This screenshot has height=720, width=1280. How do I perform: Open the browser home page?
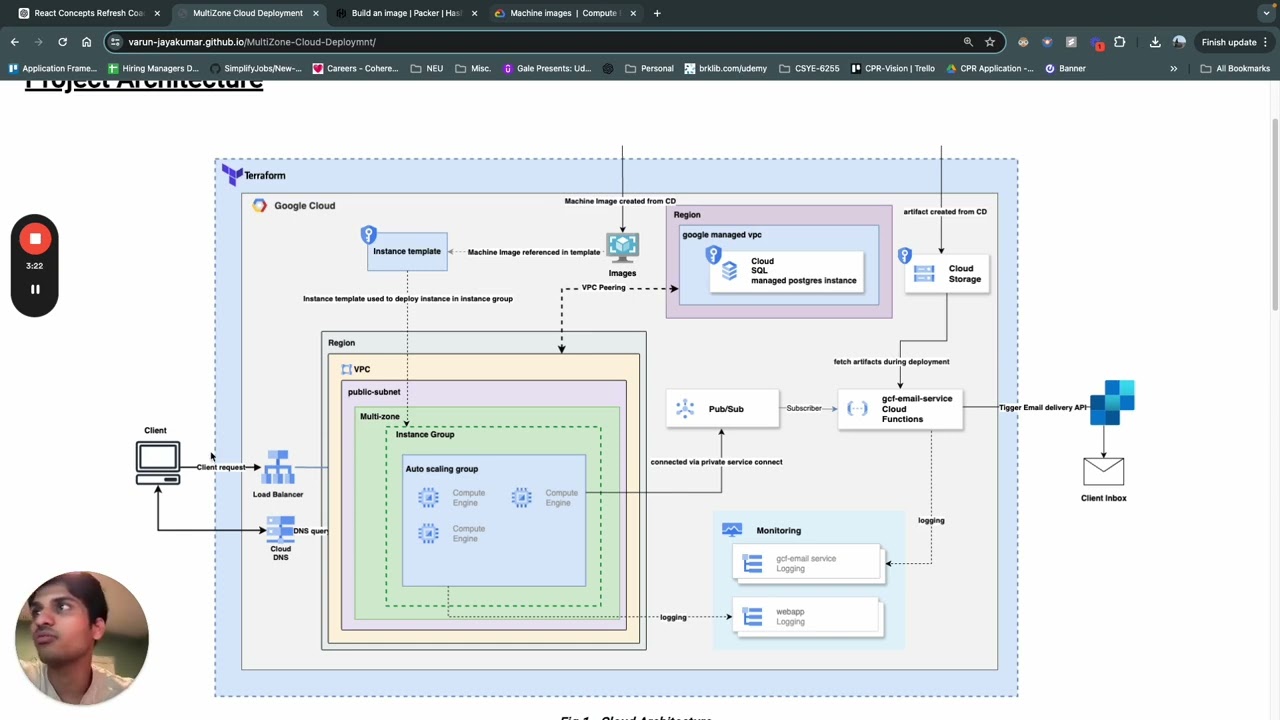tap(86, 42)
